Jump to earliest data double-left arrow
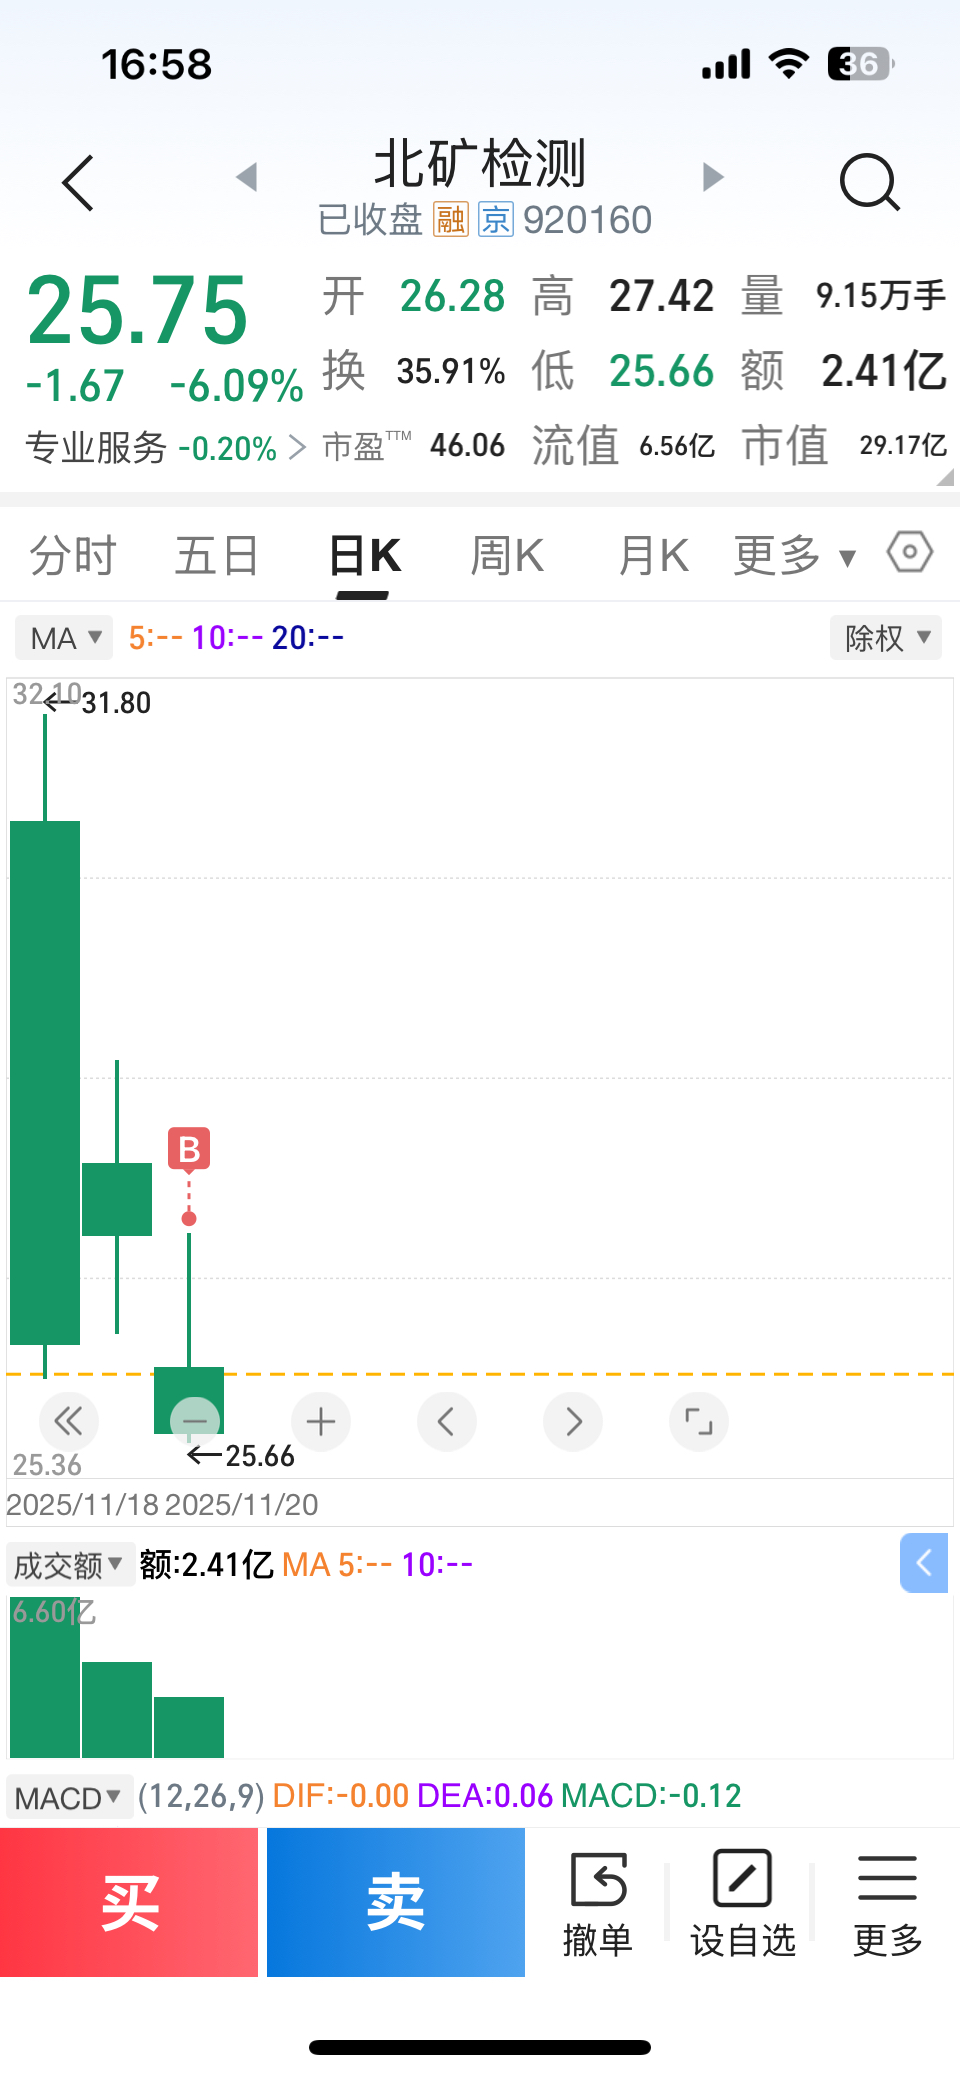 point(69,1421)
